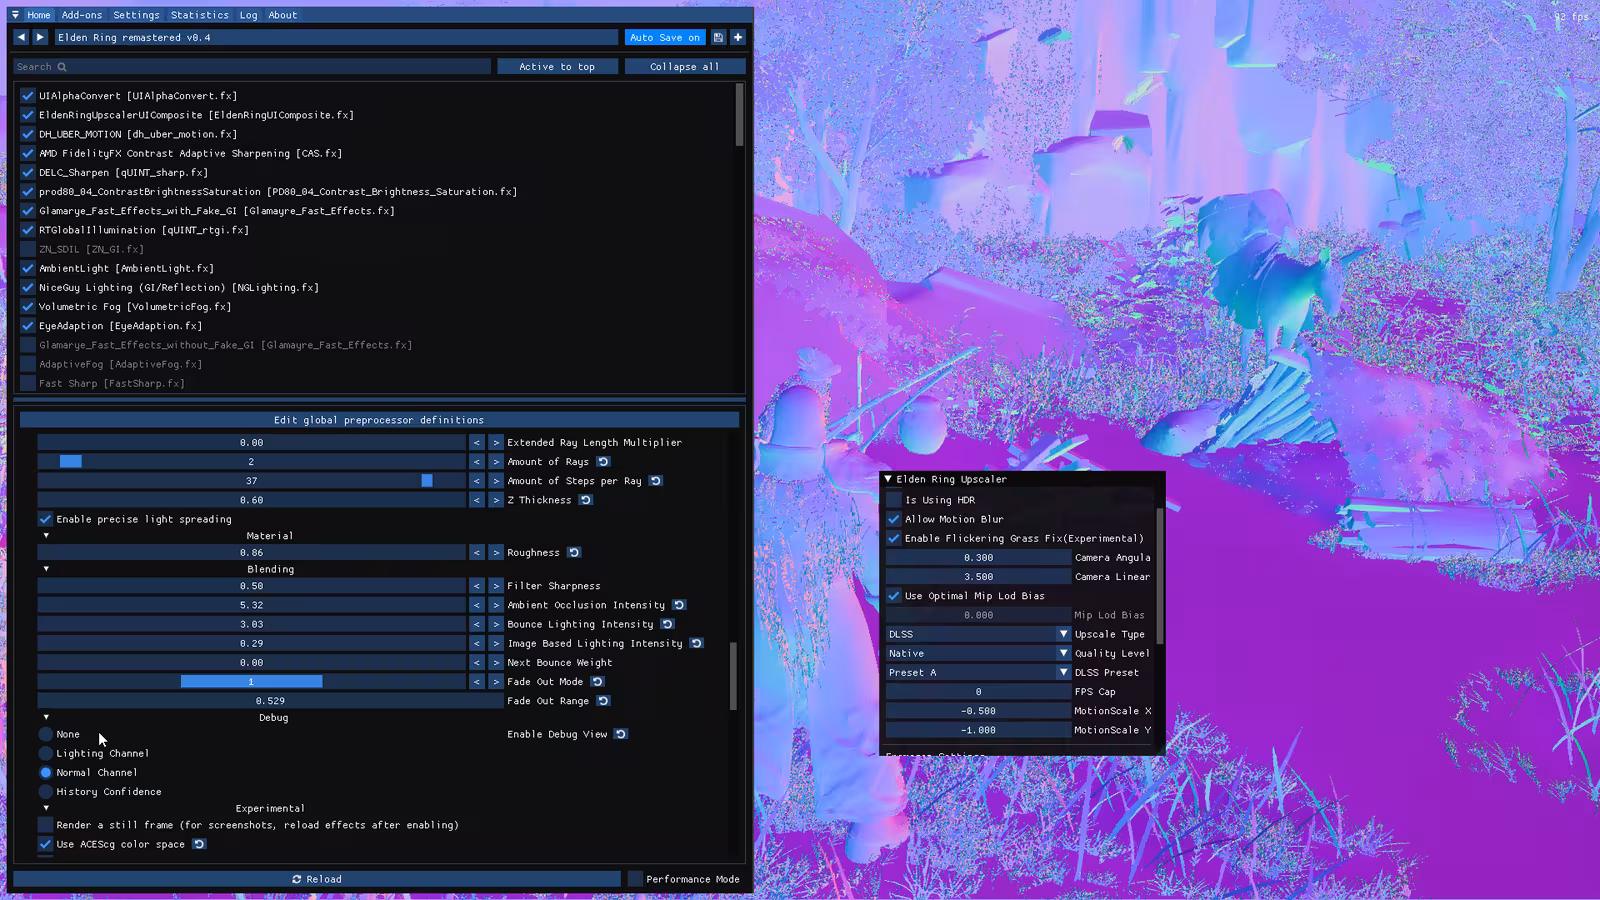Viewport: 1600px width, 900px height.
Task: Reset Amount of Rays to default
Action: point(603,461)
